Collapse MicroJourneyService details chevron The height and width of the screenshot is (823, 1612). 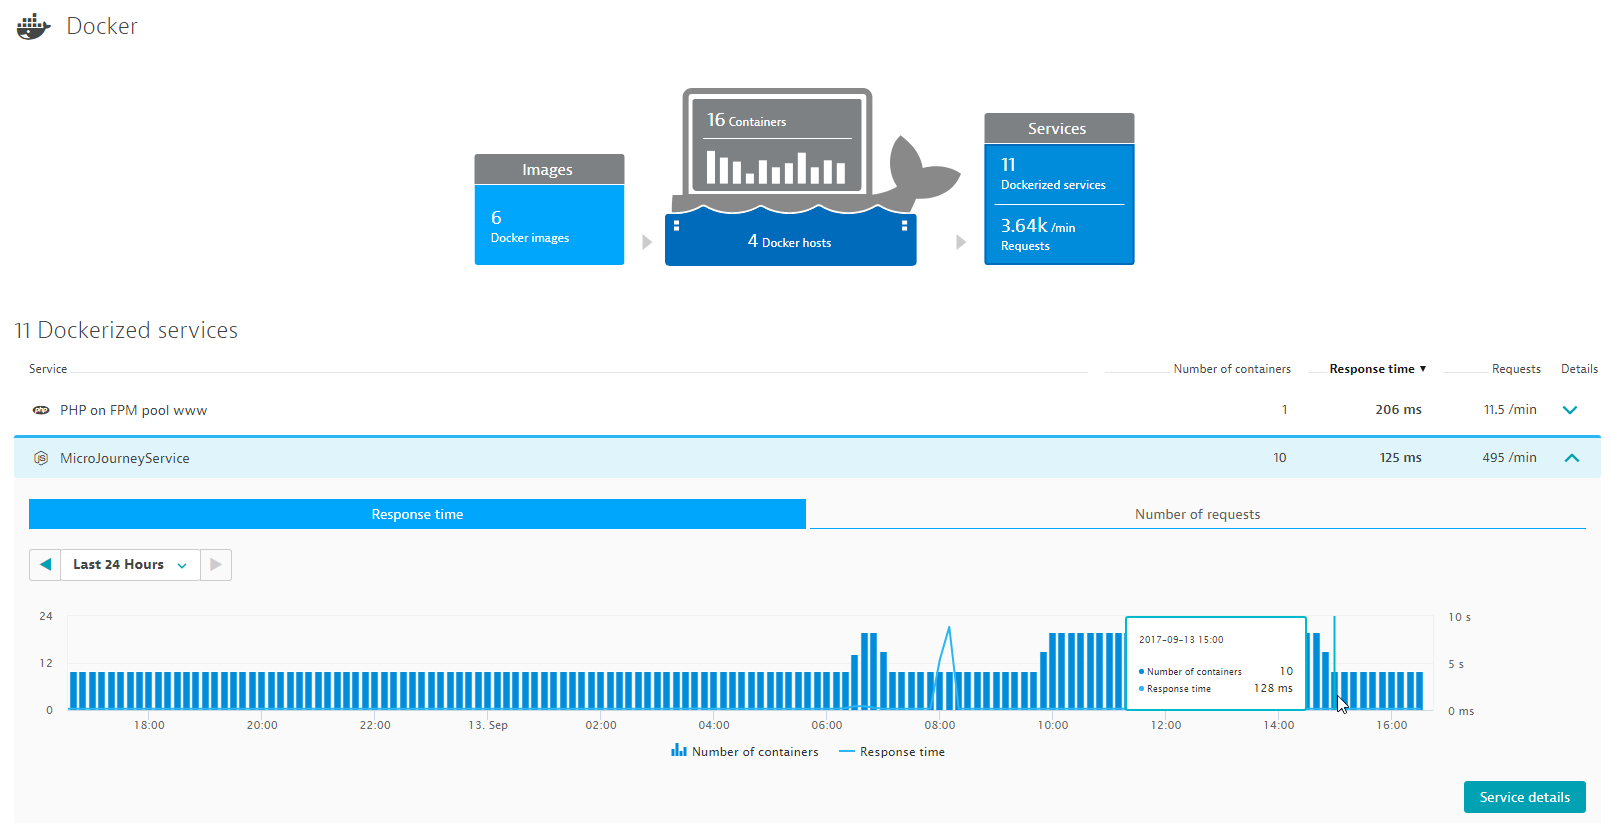click(1571, 458)
